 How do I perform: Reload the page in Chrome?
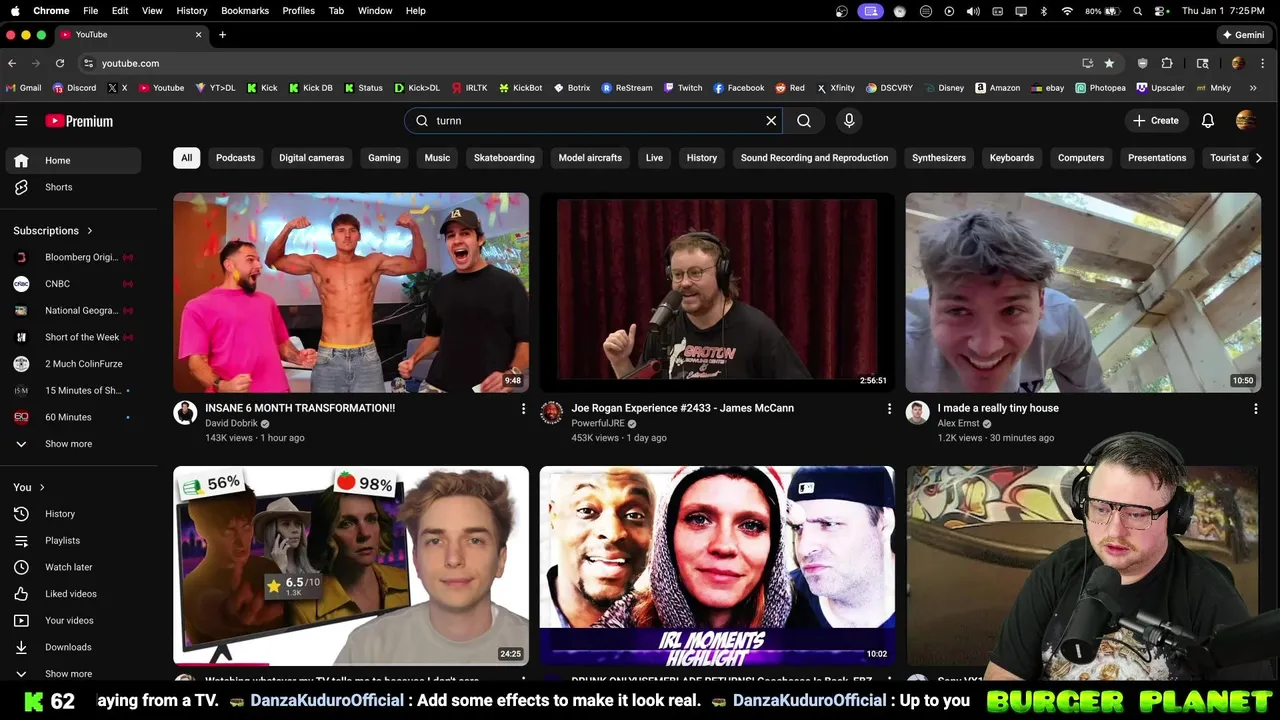(60, 63)
